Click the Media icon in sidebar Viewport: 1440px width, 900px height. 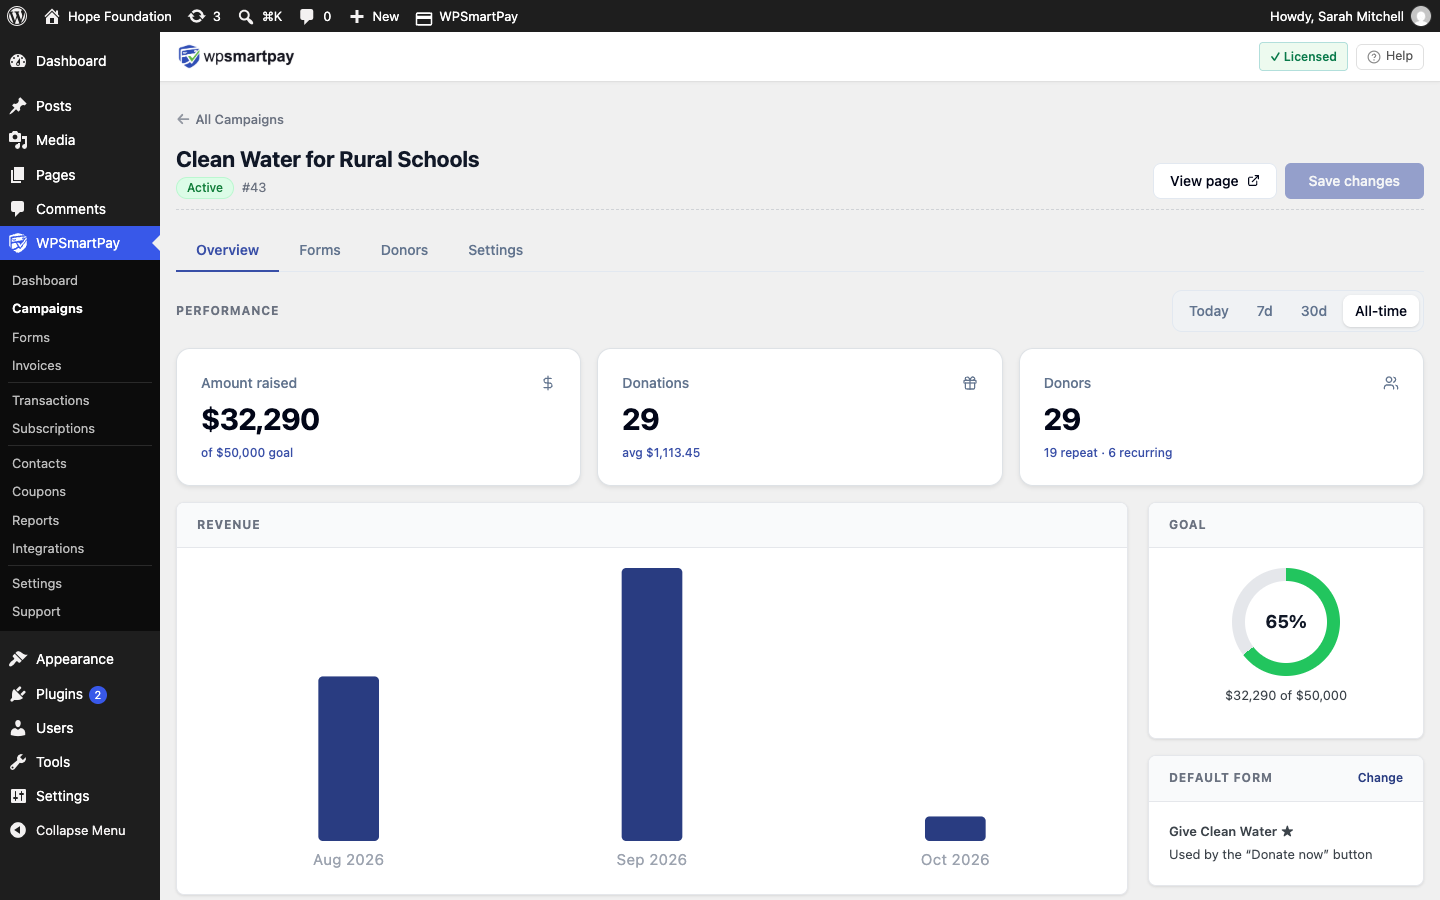point(18,140)
